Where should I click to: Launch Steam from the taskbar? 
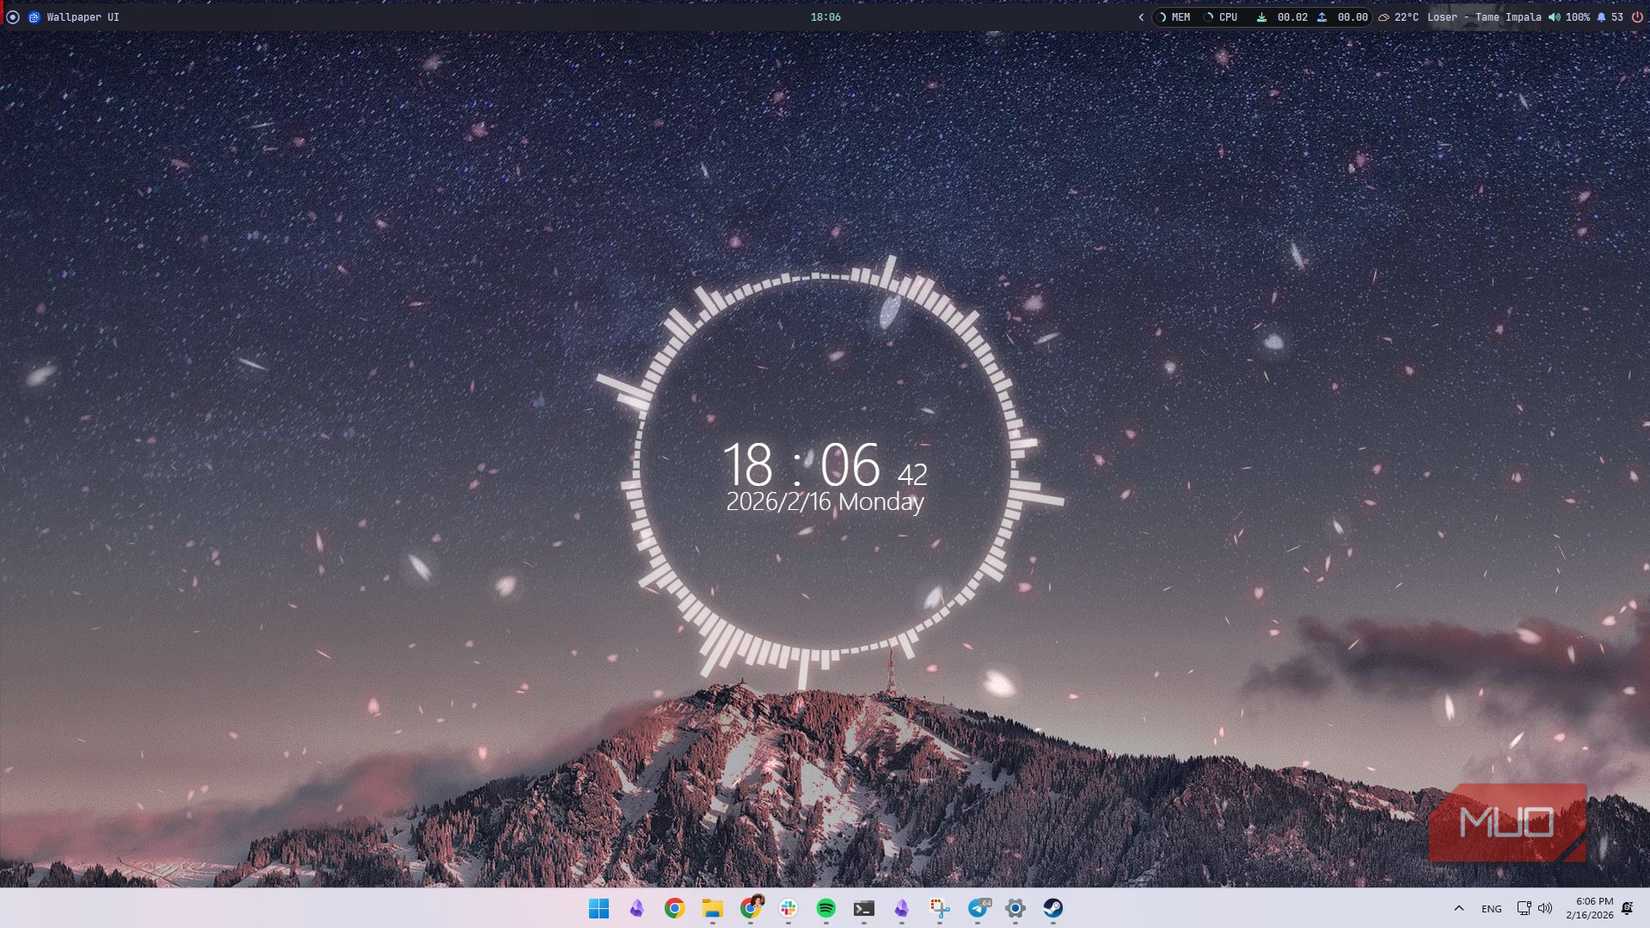pos(1052,908)
